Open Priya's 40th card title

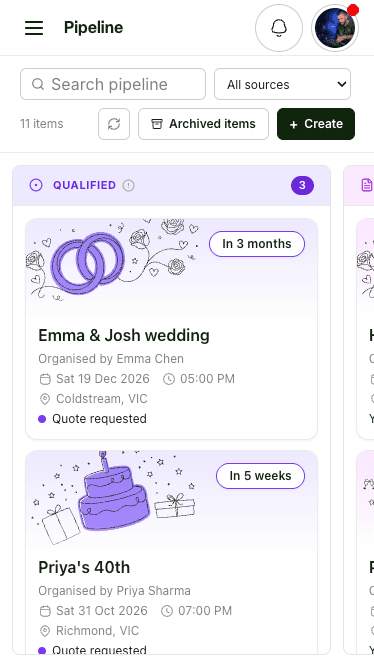tap(84, 567)
